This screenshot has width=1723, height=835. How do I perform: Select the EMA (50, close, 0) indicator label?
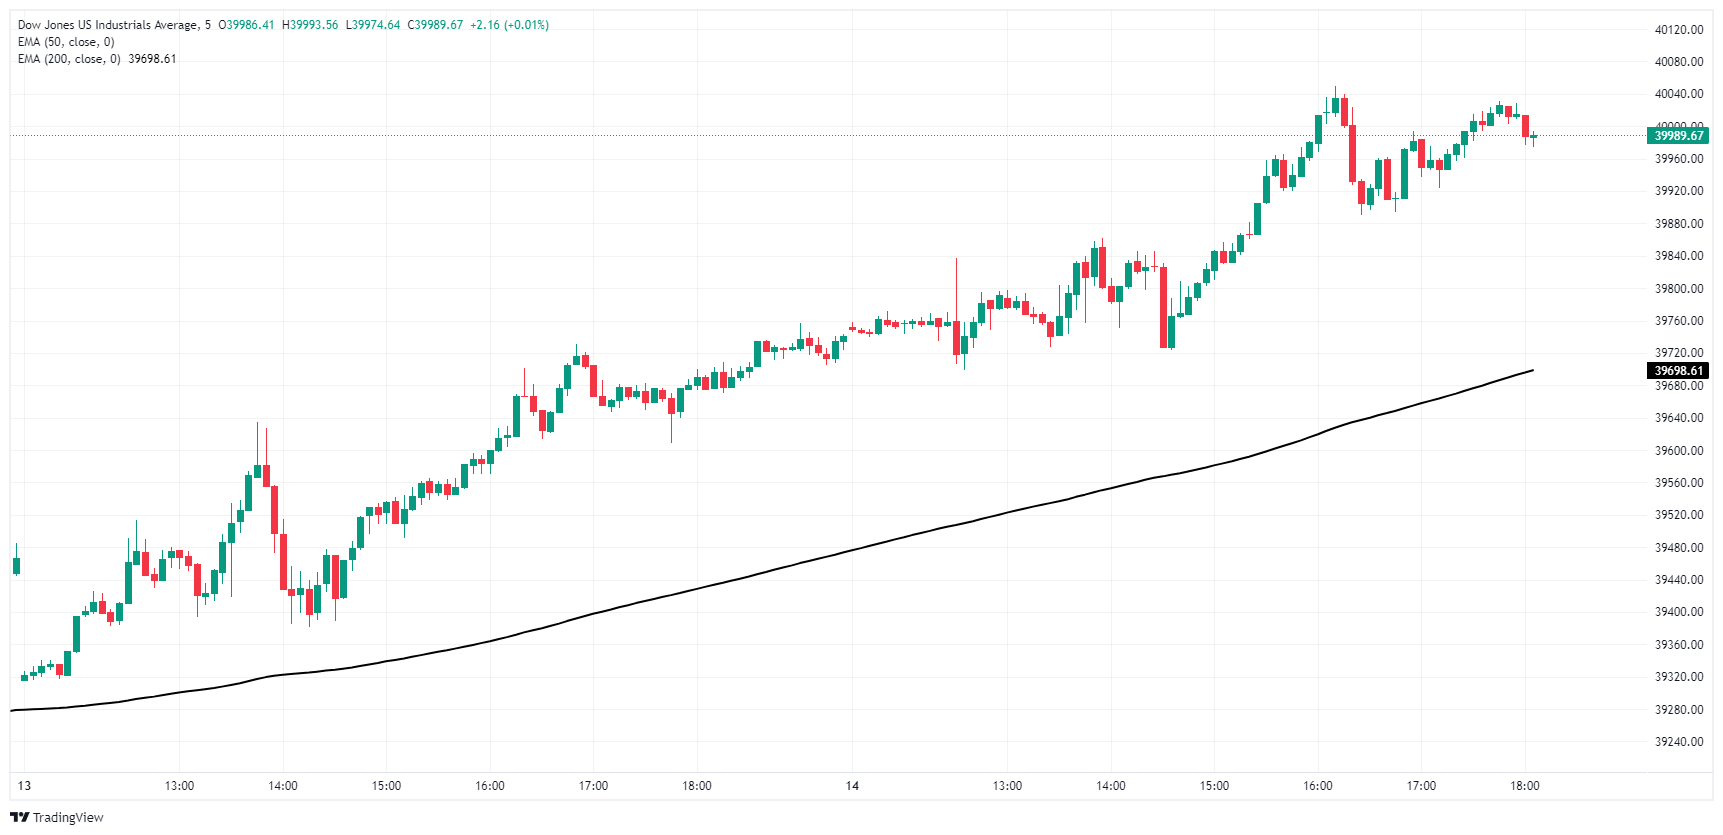[66, 42]
